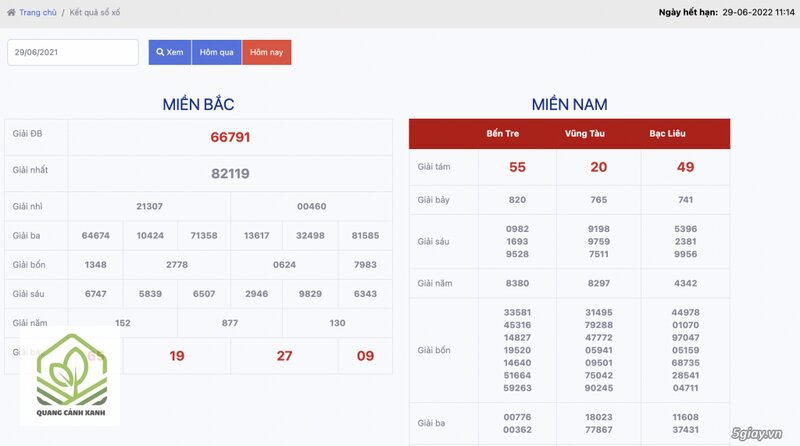Click Bến Tre sixth prize 0982

(517, 229)
